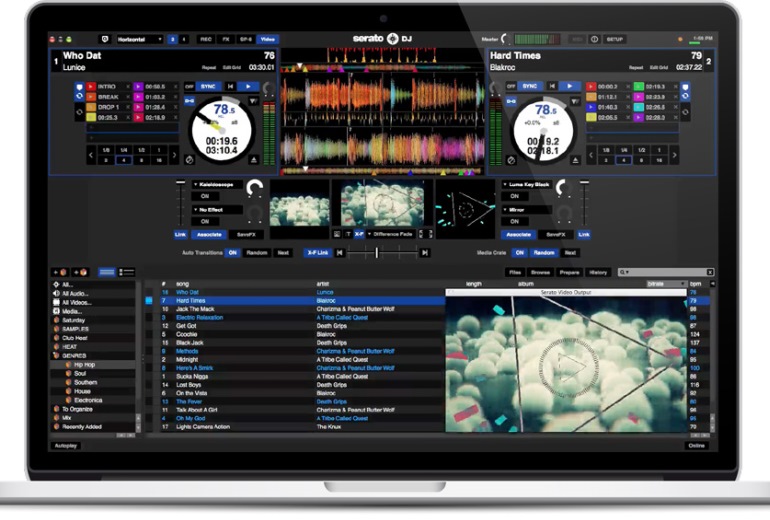The width and height of the screenshot is (770, 520).
Task: Toggle keylock on deck 2
Action: coord(511,101)
